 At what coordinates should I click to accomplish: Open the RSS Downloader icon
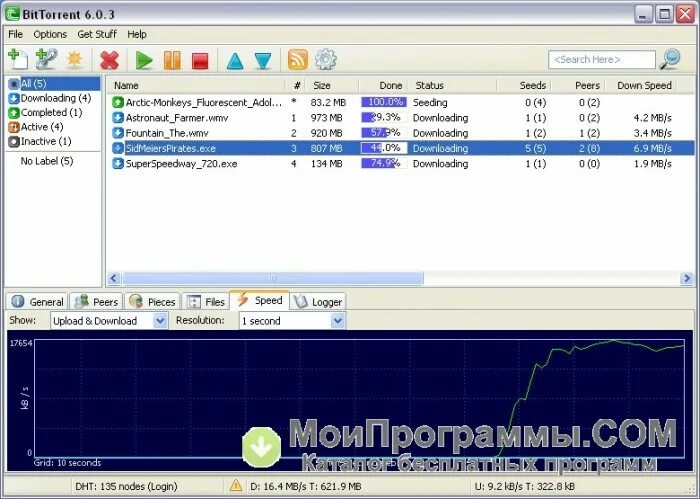click(x=298, y=60)
